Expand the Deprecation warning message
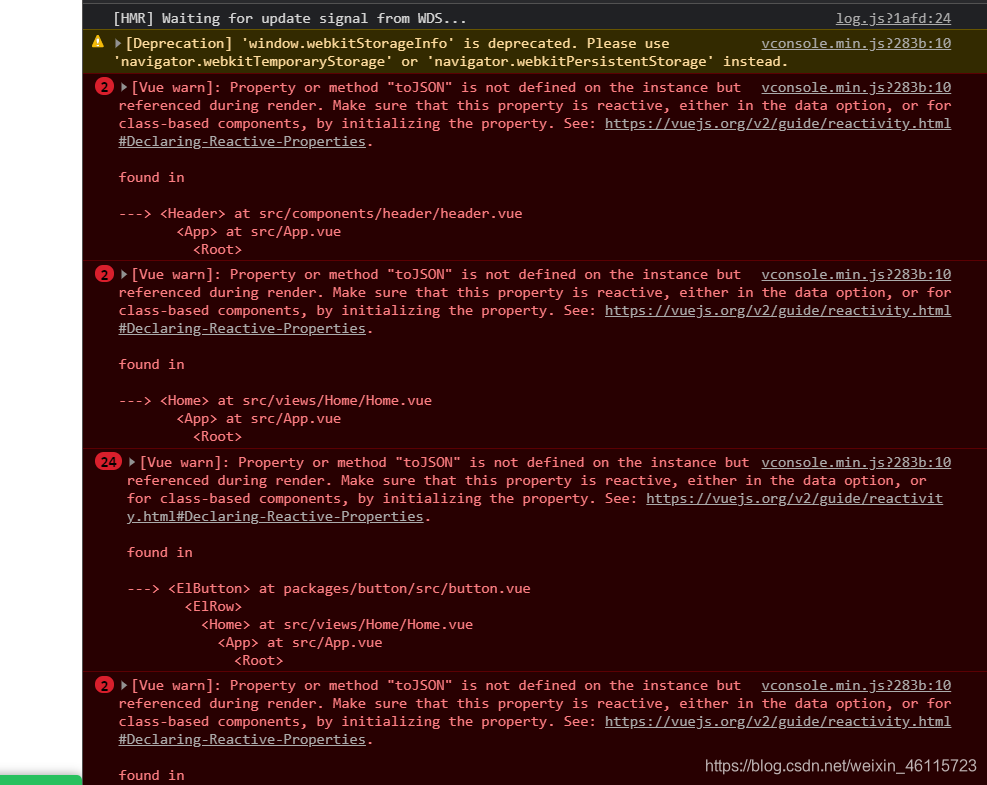The height and width of the screenshot is (785, 987). pyautogui.click(x=118, y=43)
